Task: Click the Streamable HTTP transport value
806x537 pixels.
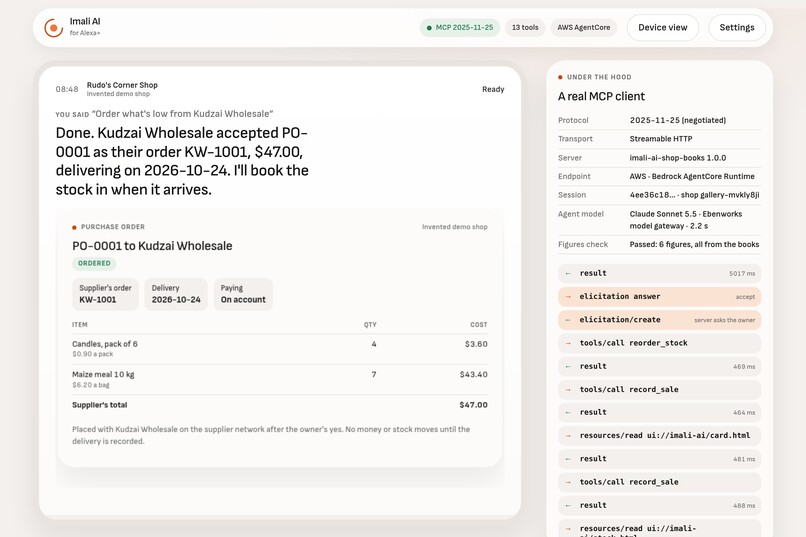Action: [x=661, y=139]
